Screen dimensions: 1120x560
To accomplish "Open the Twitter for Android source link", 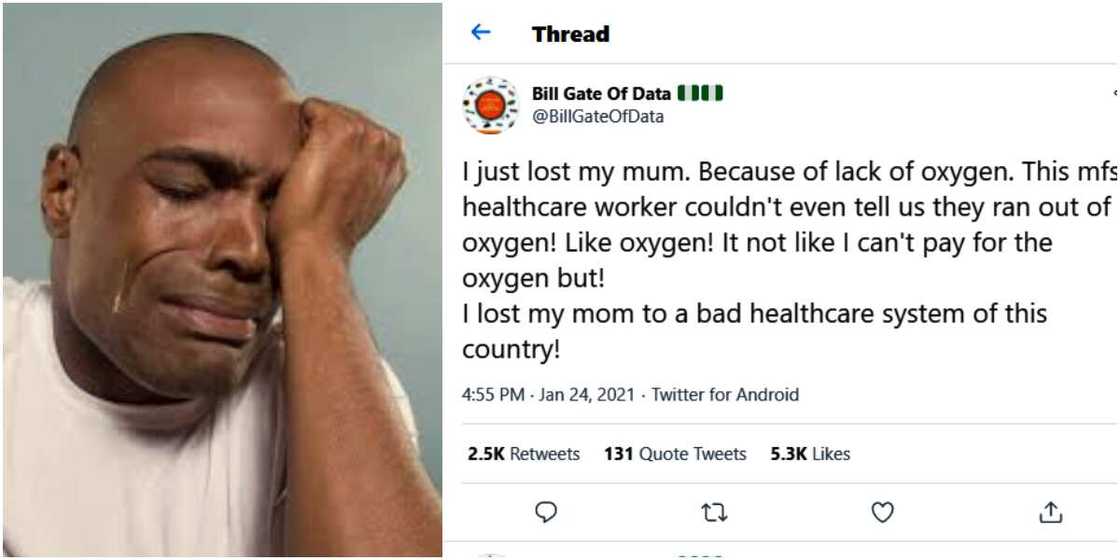I will [725, 395].
